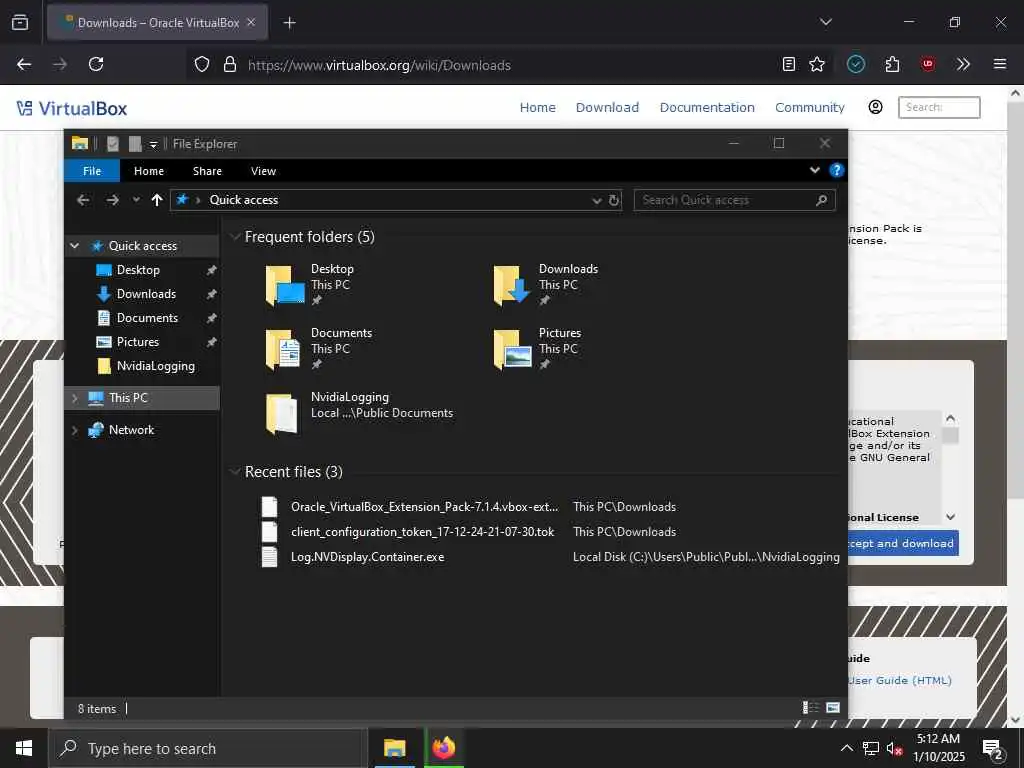Click the Properties icon in File Explorer title bar
Image resolution: width=1024 pixels, height=768 pixels.
[113, 144]
